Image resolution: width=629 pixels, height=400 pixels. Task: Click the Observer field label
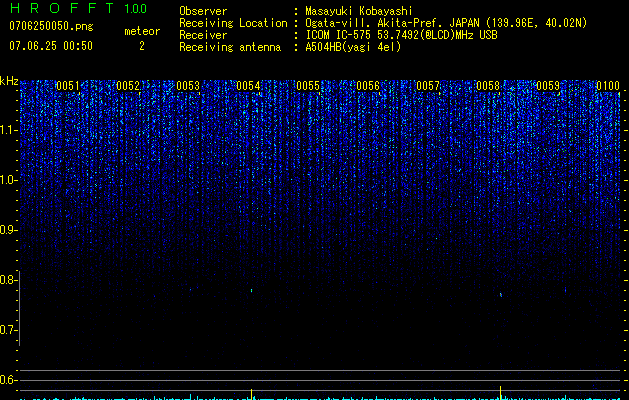coord(203,11)
